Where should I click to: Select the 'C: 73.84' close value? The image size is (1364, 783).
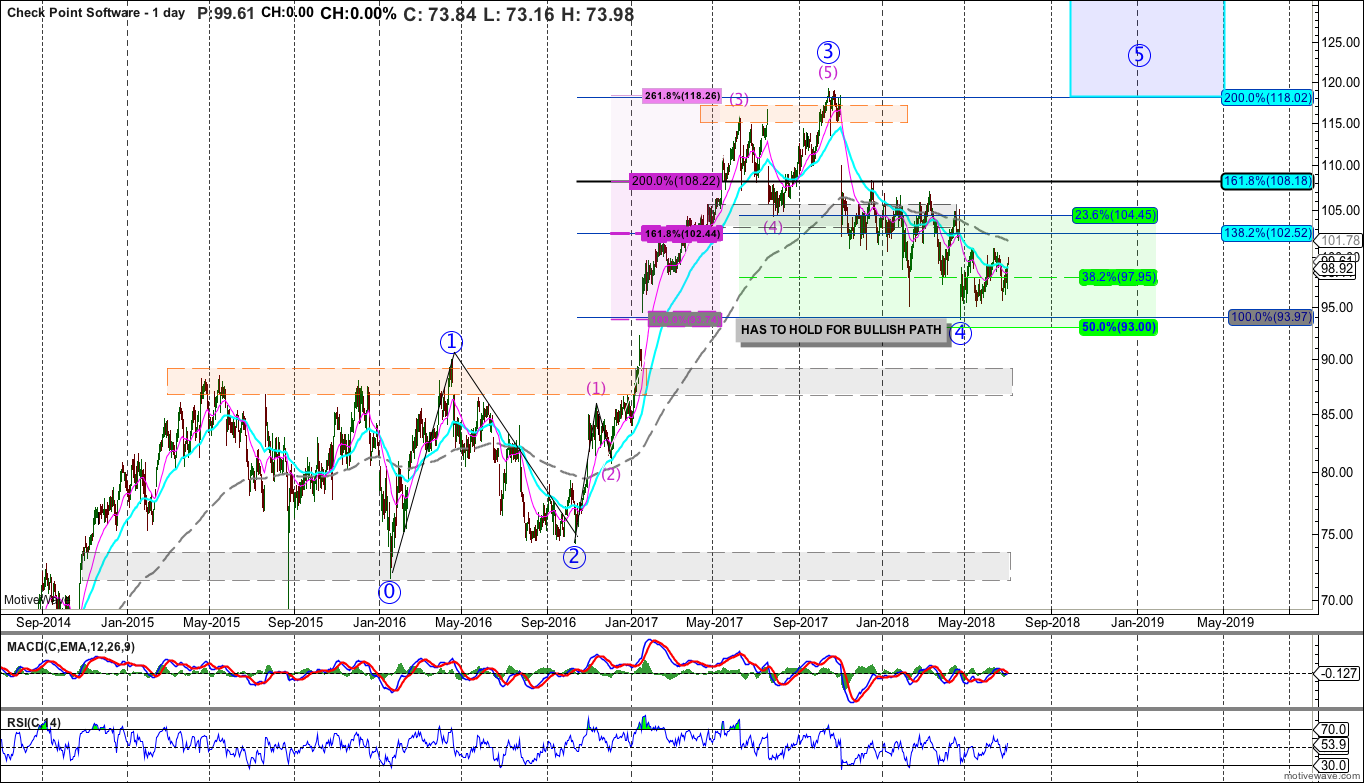440,13
